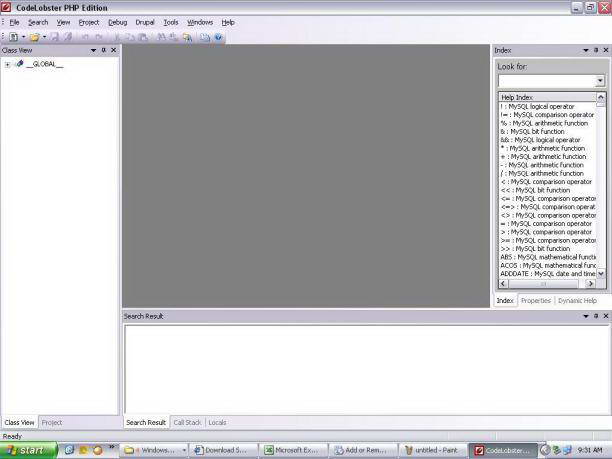Select '&& : MySQL logical operator' entry
This screenshot has width=612, height=459.
(541, 140)
